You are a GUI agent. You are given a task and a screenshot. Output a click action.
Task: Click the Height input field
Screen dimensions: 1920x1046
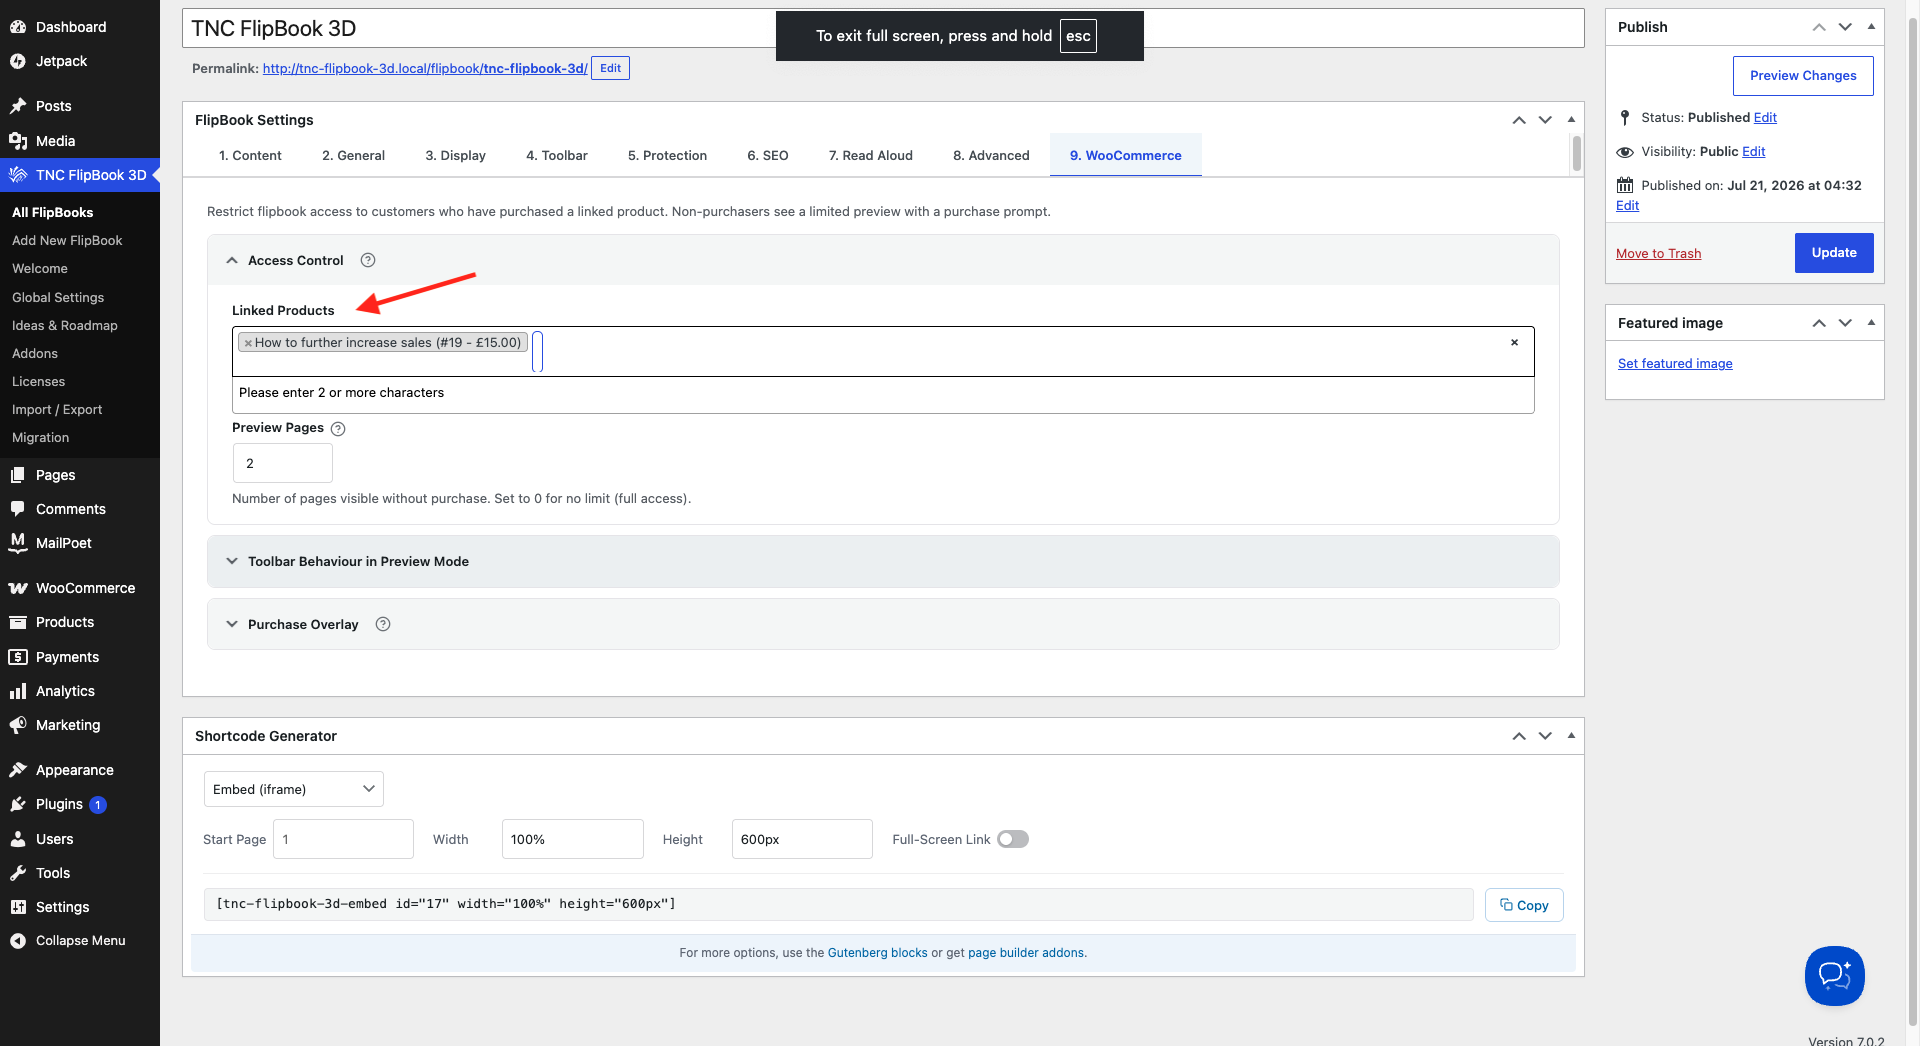click(802, 839)
